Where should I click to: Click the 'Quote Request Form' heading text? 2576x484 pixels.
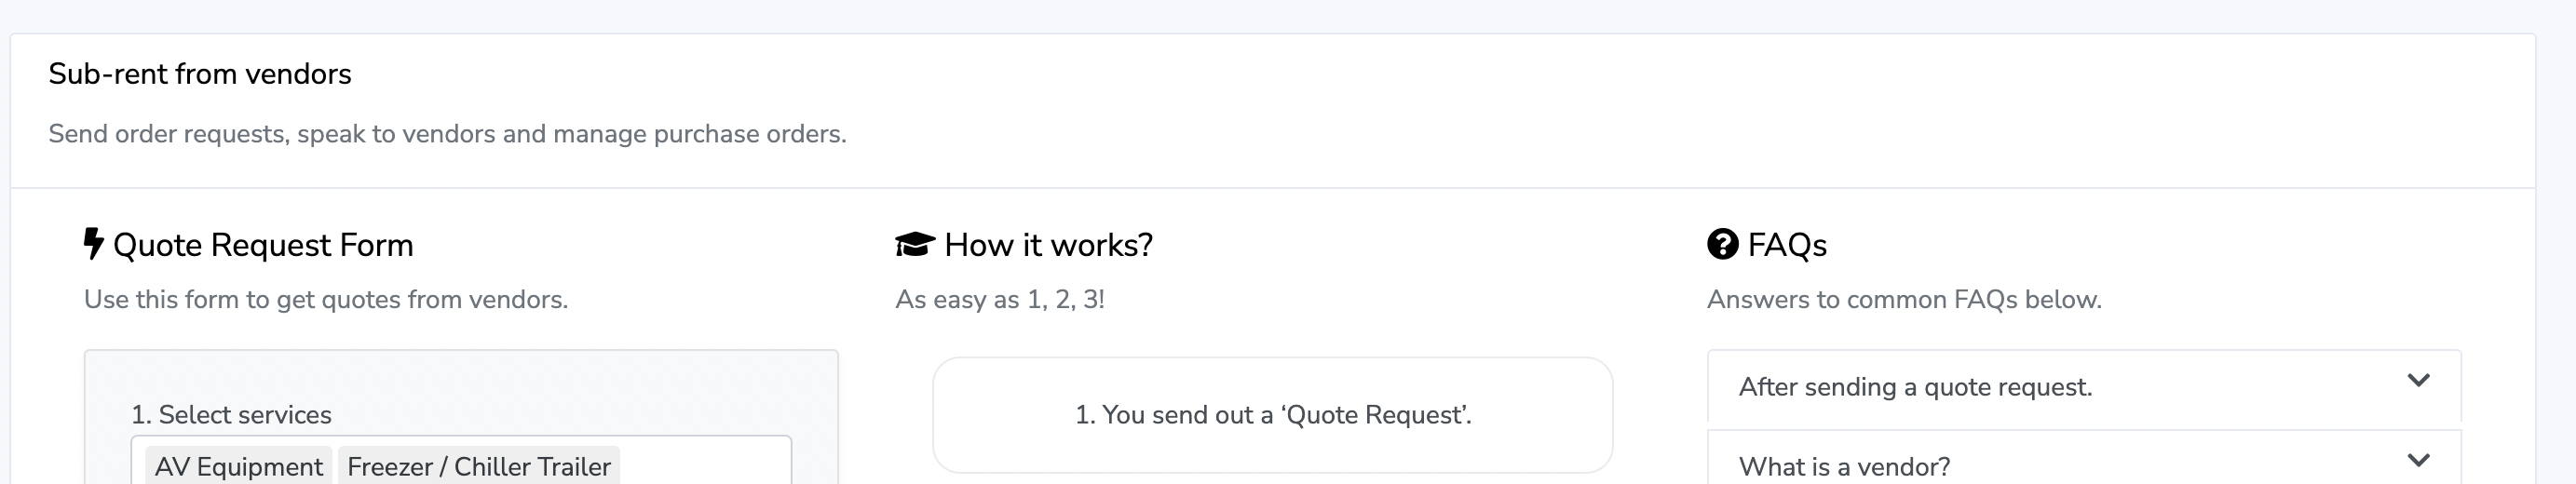[263, 245]
